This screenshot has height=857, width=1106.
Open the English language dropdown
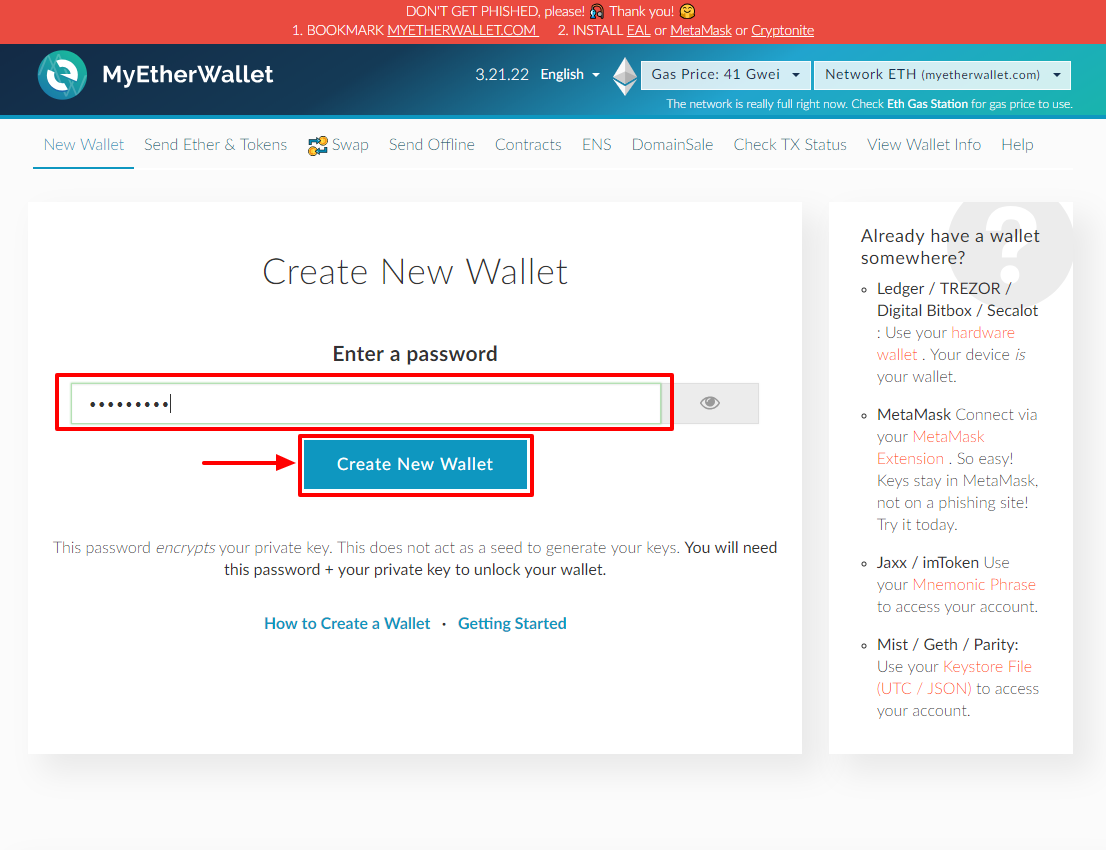570,75
